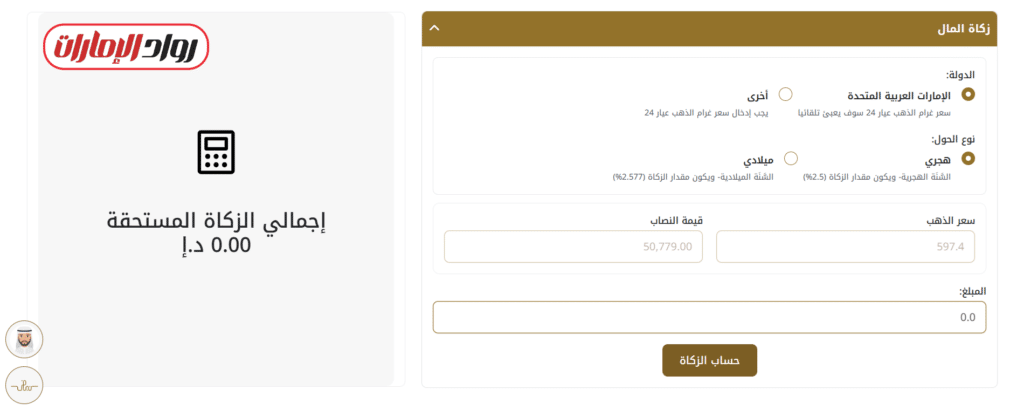Open the Emirati avatar assistant icon

click(x=24, y=340)
